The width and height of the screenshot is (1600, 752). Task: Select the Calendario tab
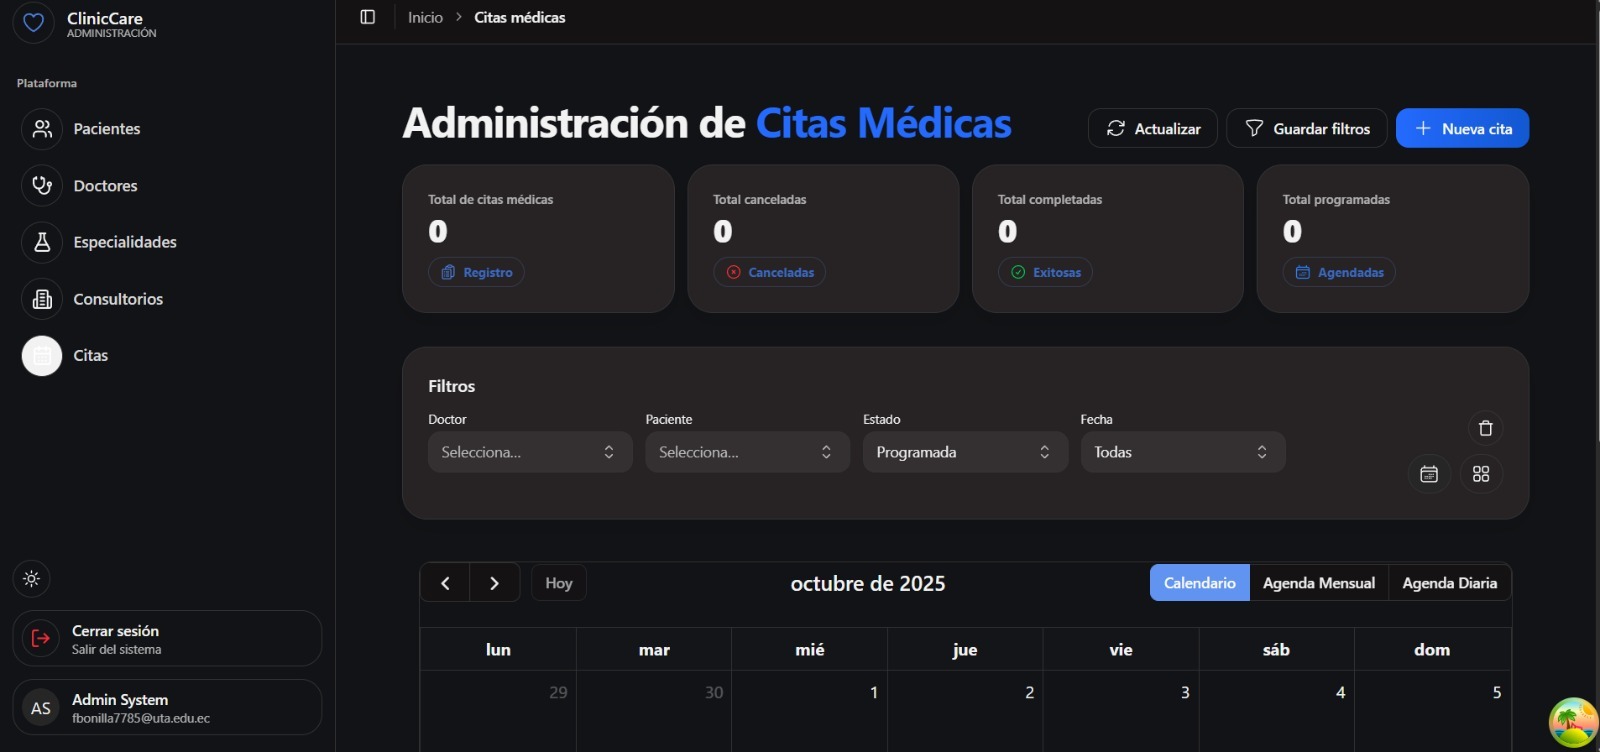coord(1200,583)
